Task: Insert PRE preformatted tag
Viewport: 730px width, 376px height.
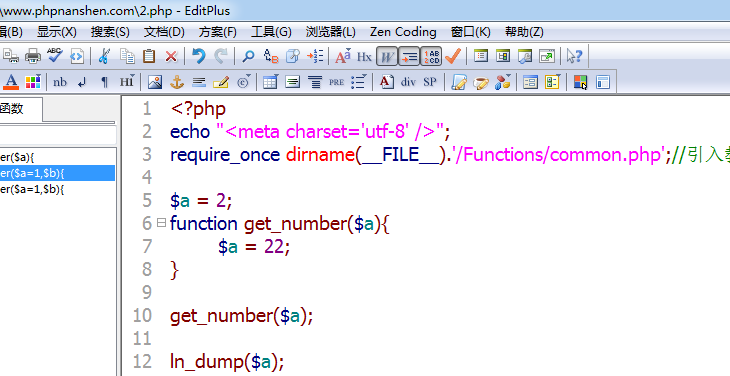Action: pyautogui.click(x=337, y=82)
